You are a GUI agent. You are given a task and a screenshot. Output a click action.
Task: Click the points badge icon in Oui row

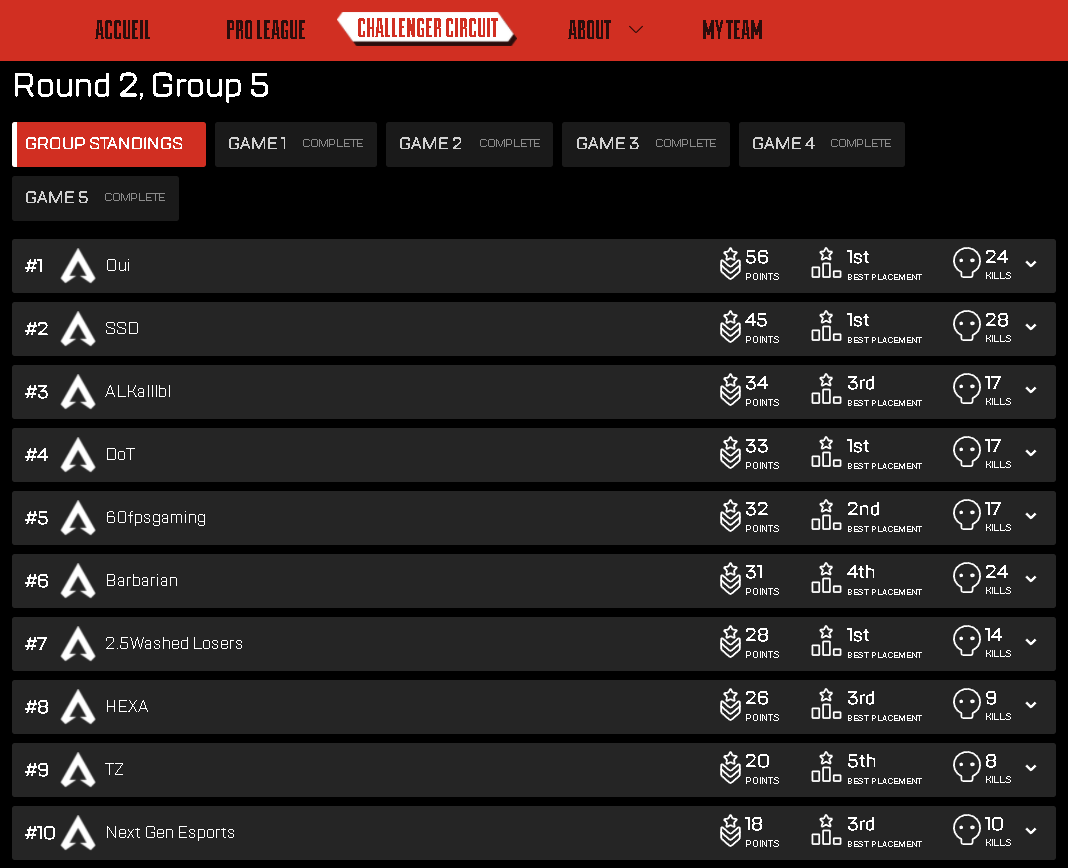click(x=730, y=264)
